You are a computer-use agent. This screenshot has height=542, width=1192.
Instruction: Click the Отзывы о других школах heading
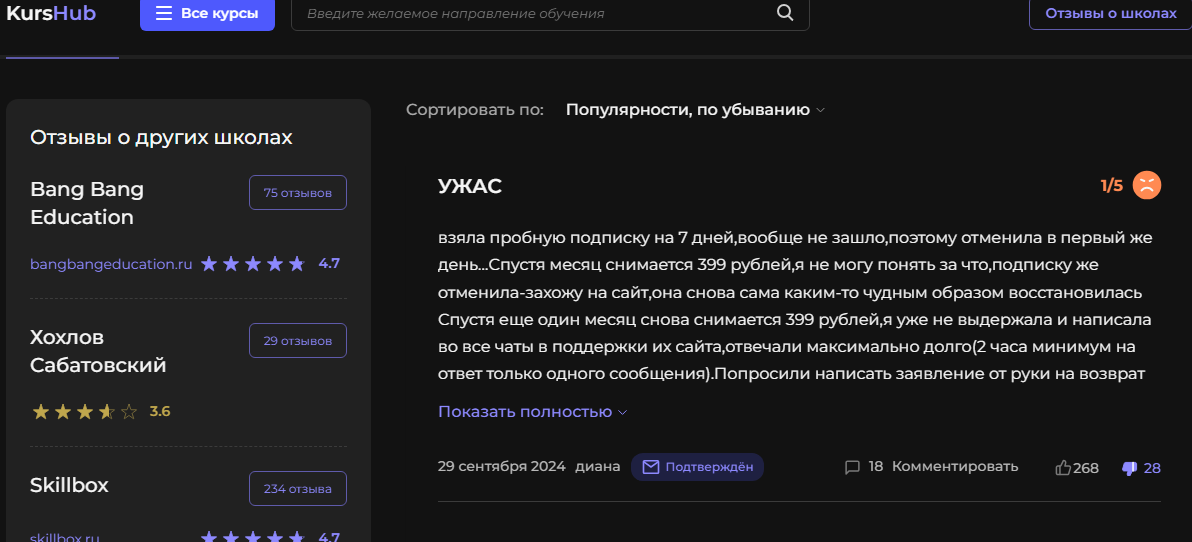(x=161, y=138)
